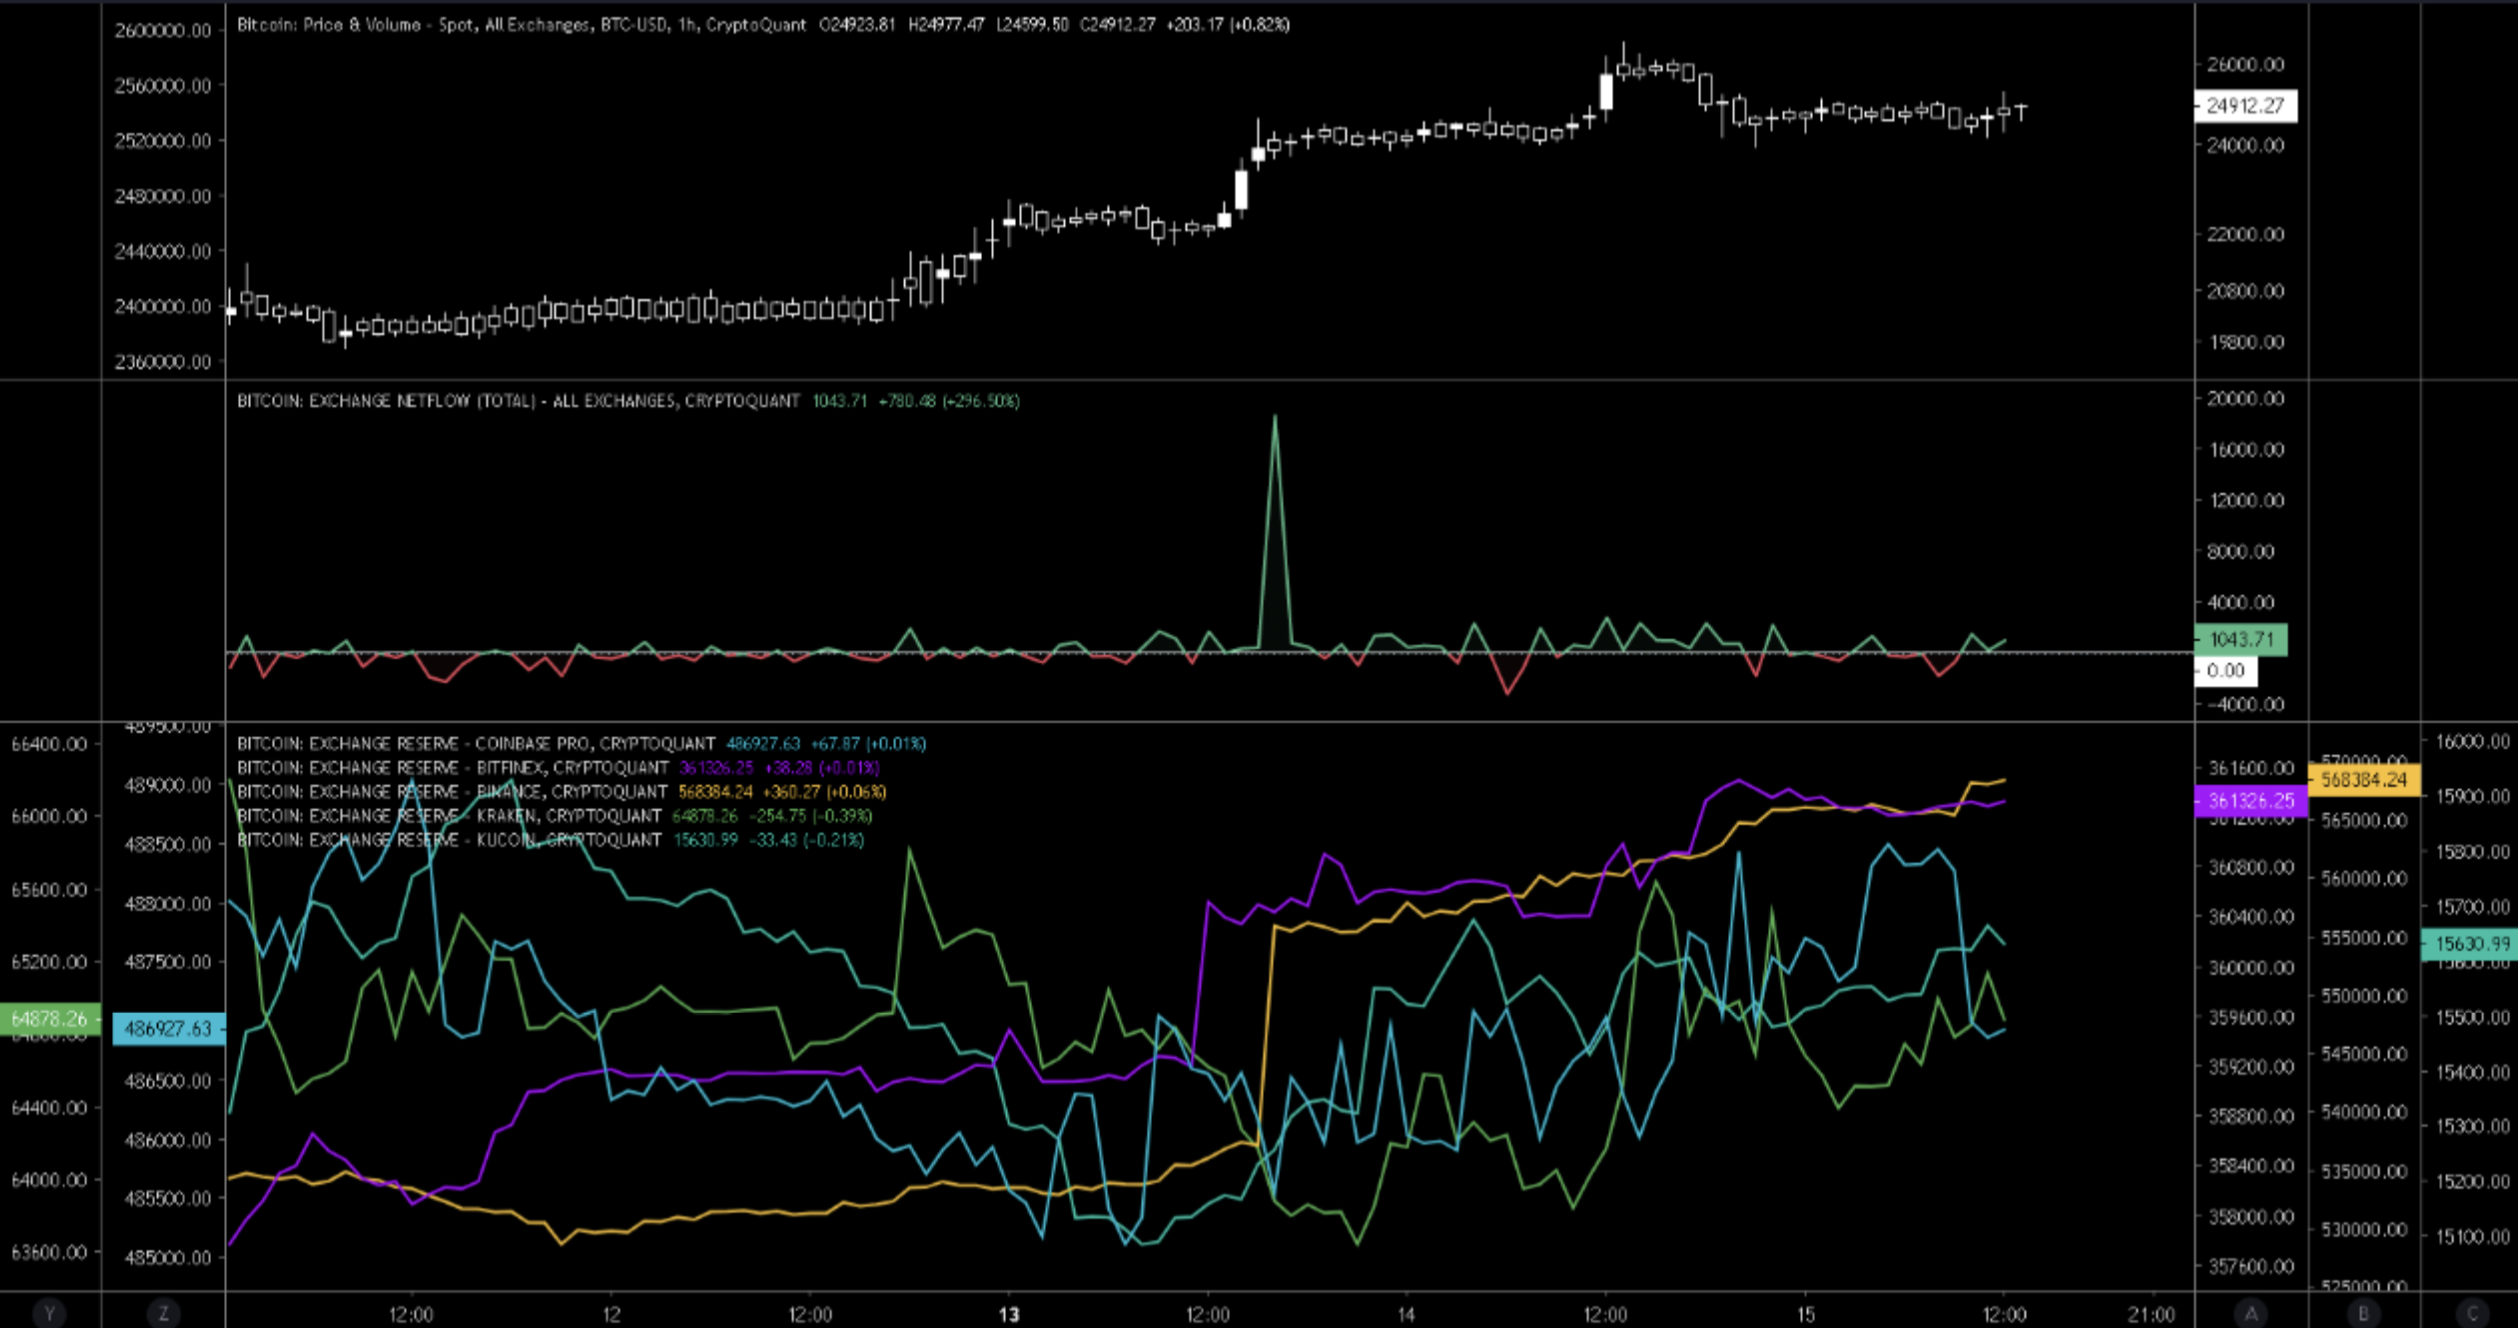This screenshot has width=2518, height=1328.
Task: Click the 26000.00 price axis tick
Action: tap(2245, 65)
